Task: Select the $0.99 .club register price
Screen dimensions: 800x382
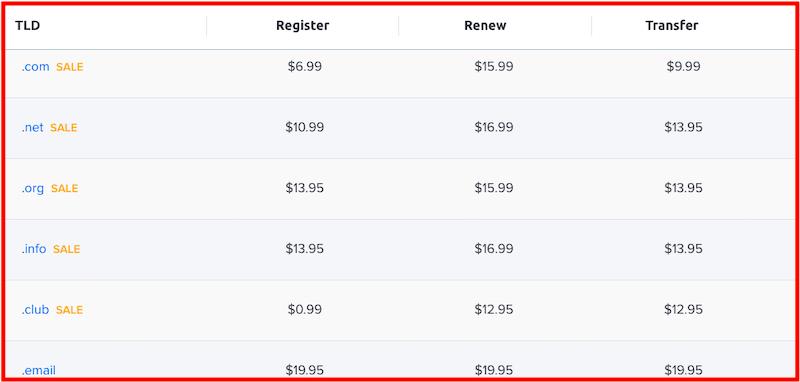Action: click(305, 310)
